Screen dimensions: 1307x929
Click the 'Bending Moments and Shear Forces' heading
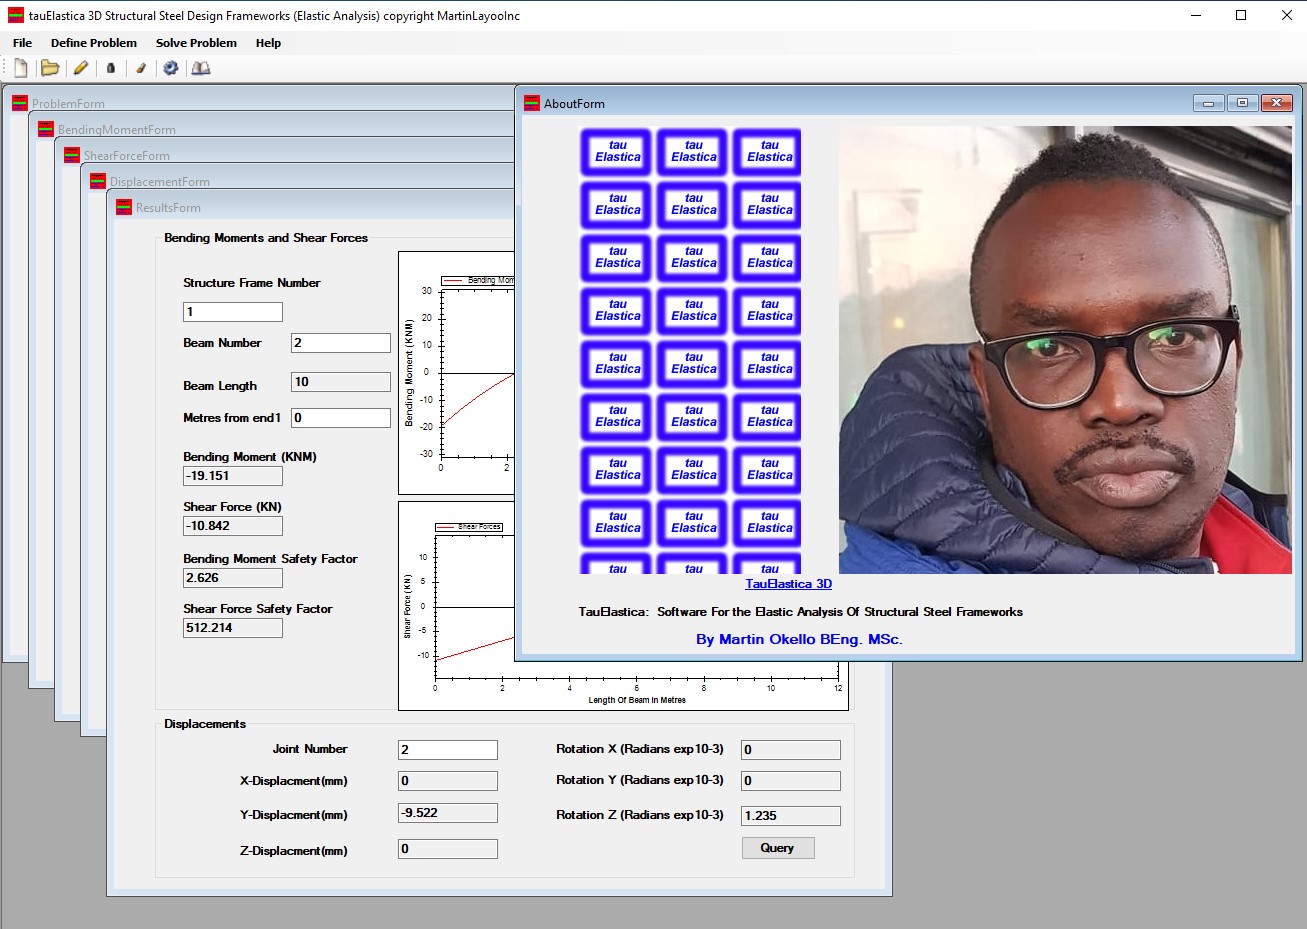(266, 238)
